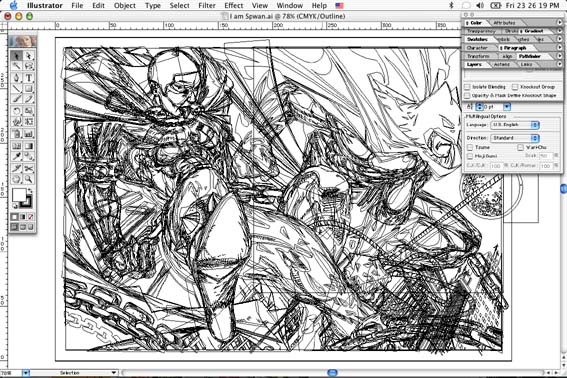Switch to the Attributes tab
Screen dimensions: 567x378
coord(504,22)
